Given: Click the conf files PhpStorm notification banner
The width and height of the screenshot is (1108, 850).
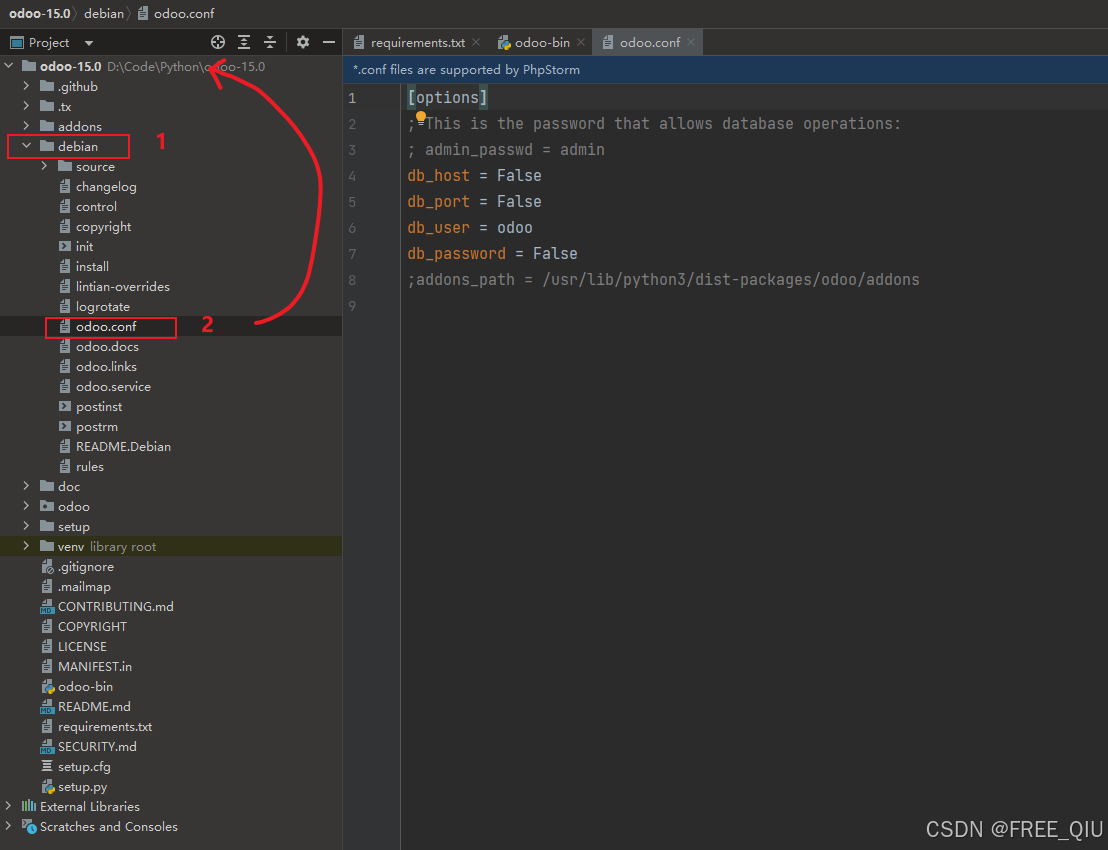Looking at the screenshot, I should pyautogui.click(x=725, y=70).
